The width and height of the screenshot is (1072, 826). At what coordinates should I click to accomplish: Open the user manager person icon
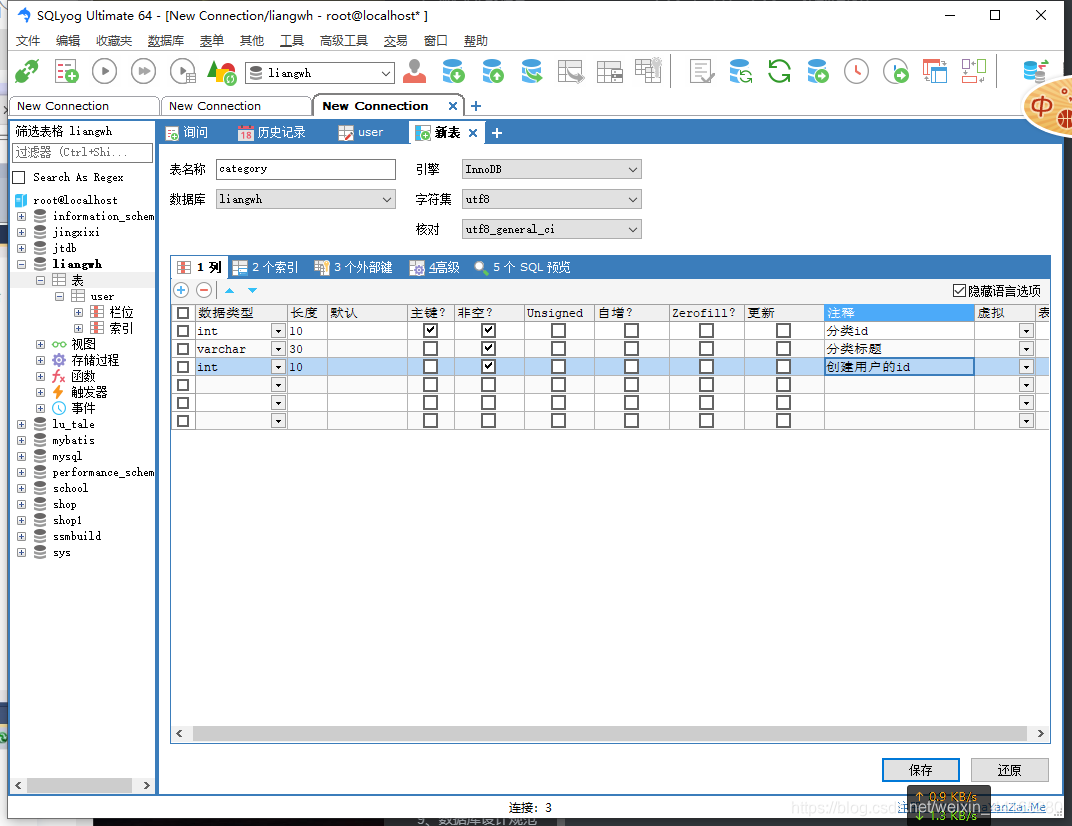click(414, 71)
